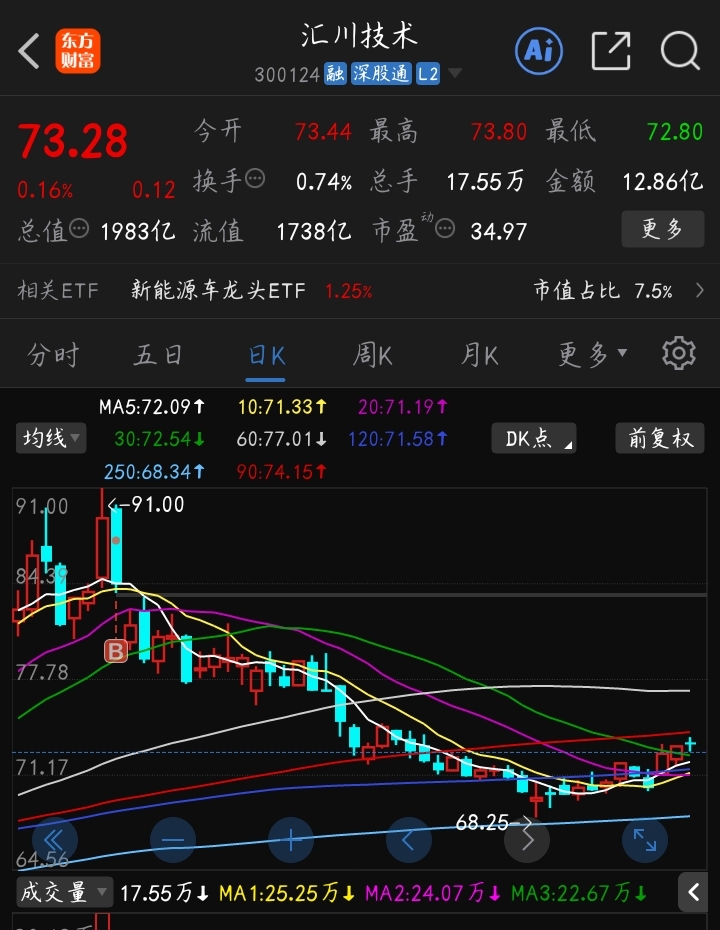Open 前复权 adjustment selector
The height and width of the screenshot is (930, 720).
tap(660, 438)
